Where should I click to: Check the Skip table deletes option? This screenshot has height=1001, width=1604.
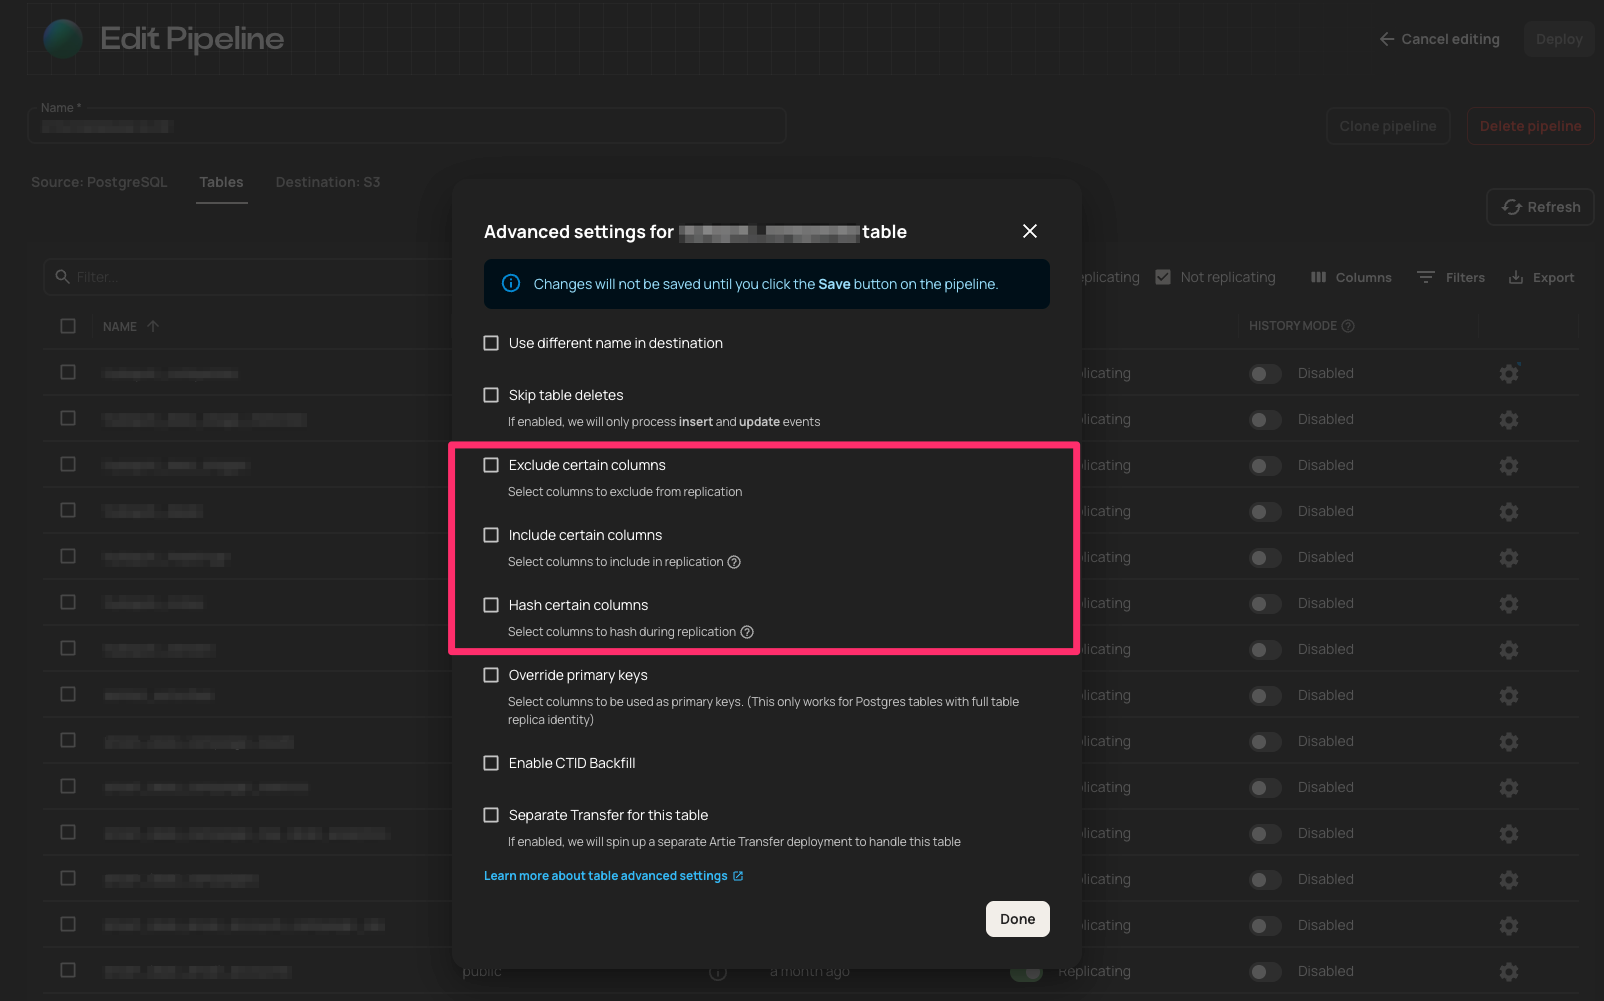pos(491,395)
